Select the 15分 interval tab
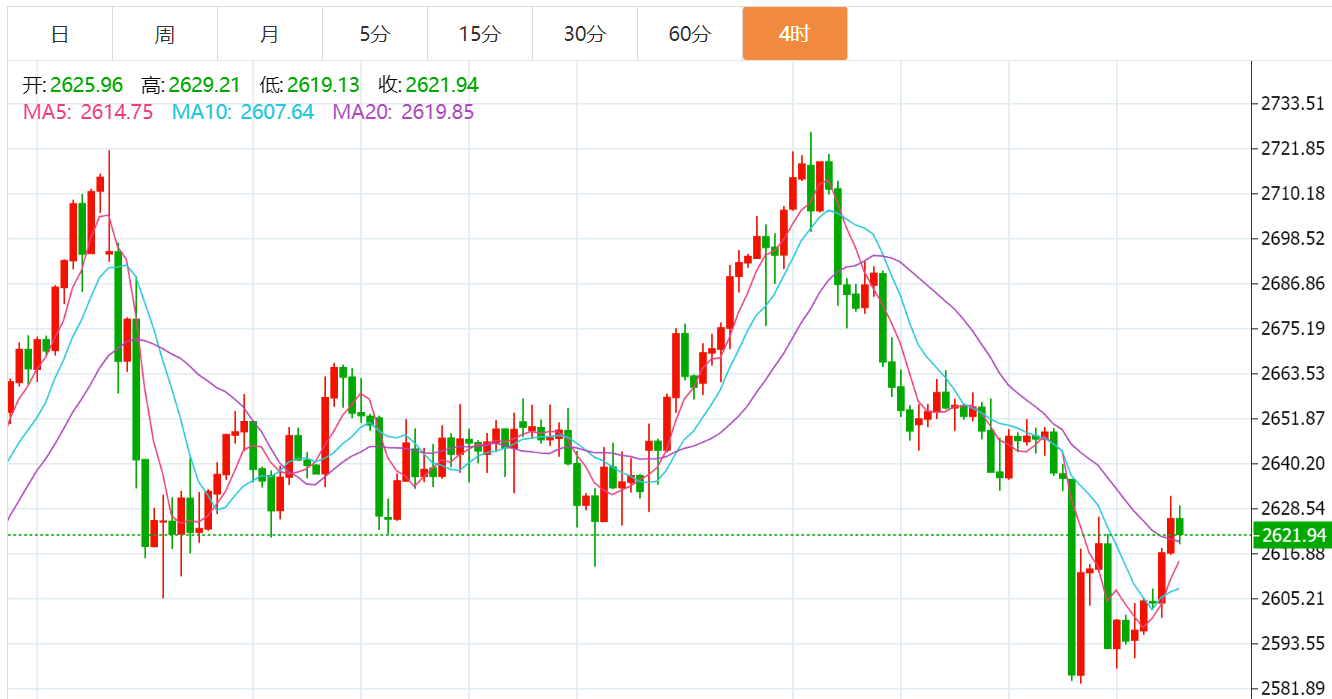1332x699 pixels. coord(480,34)
